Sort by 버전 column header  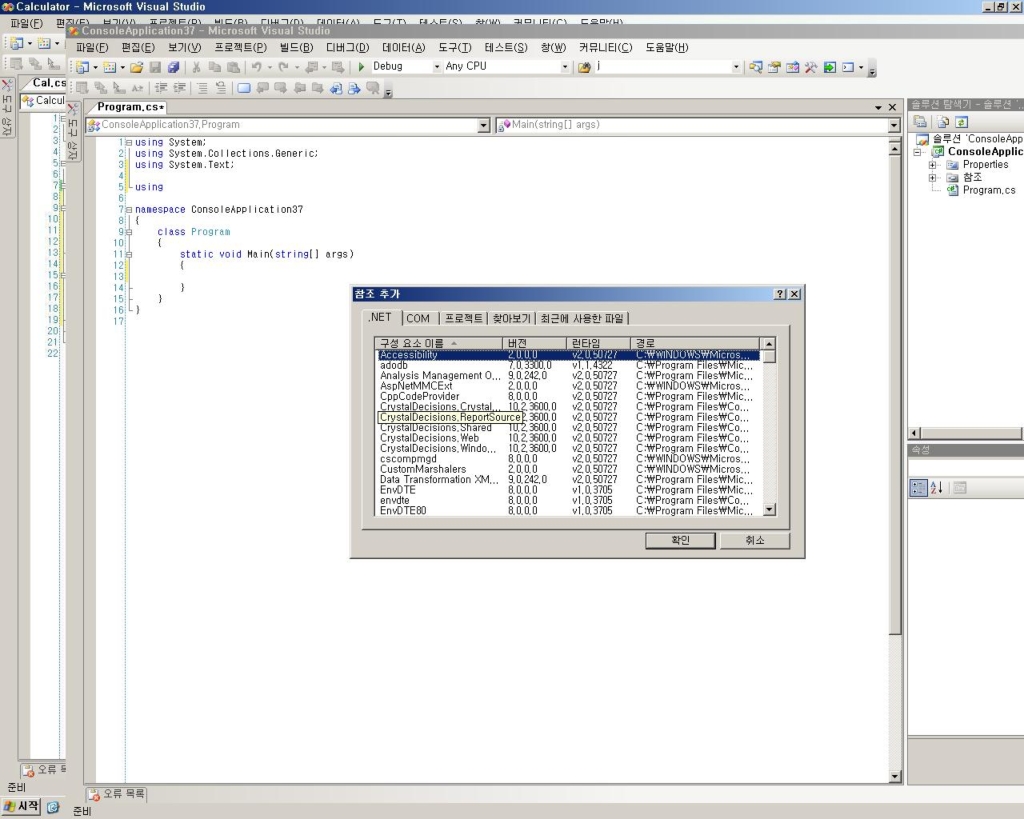point(534,344)
